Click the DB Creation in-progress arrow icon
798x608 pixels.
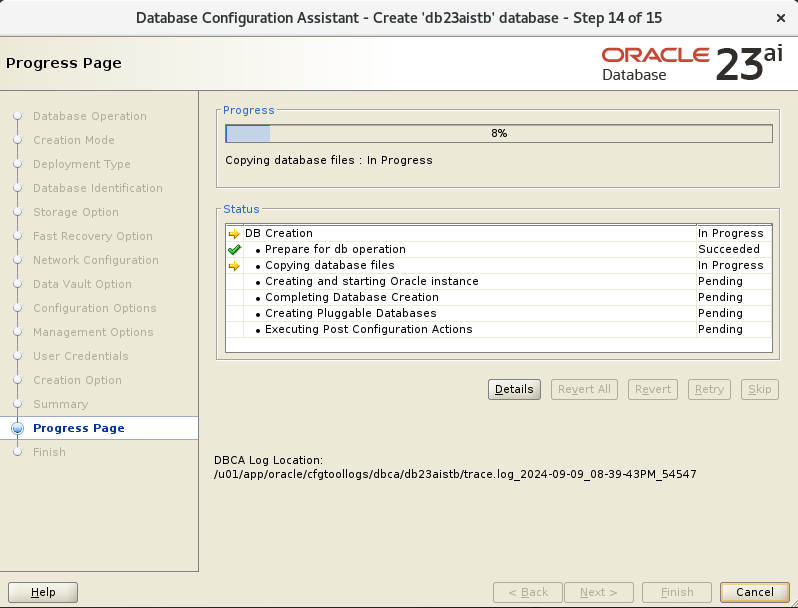point(234,234)
